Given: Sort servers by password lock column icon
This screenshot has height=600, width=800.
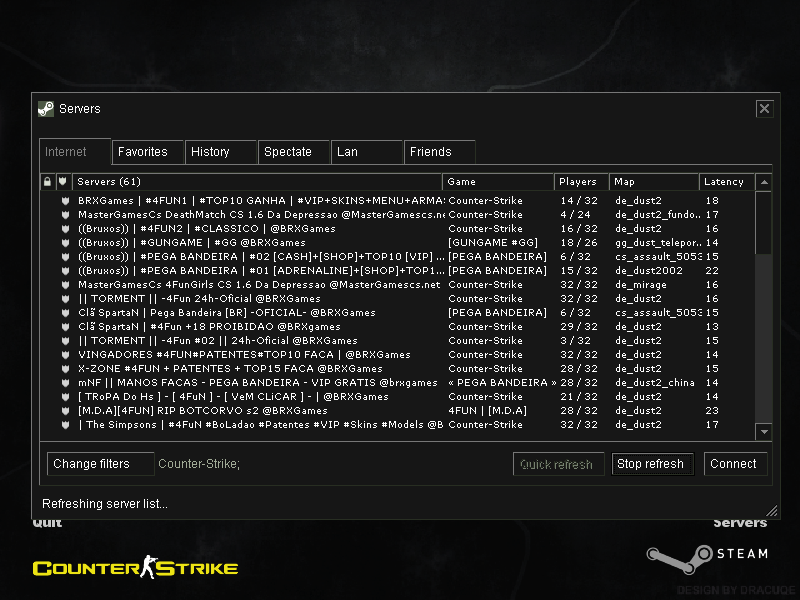Looking at the screenshot, I should [x=47, y=182].
